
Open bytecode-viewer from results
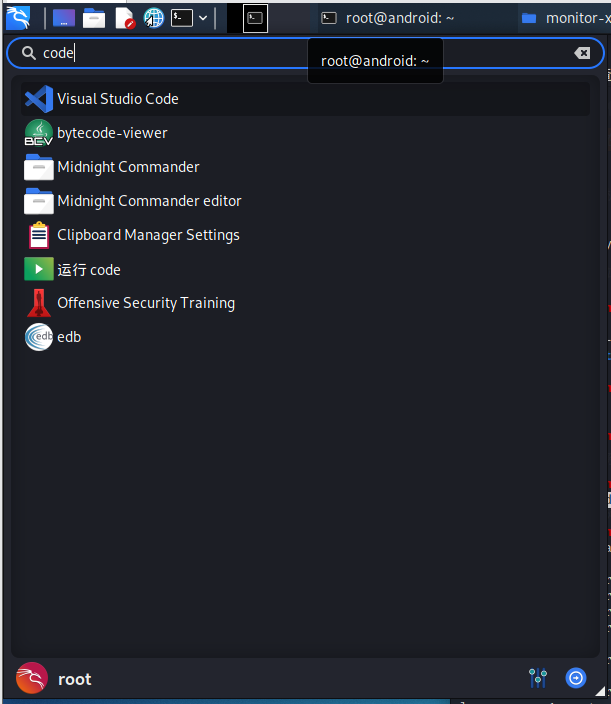pos(305,133)
